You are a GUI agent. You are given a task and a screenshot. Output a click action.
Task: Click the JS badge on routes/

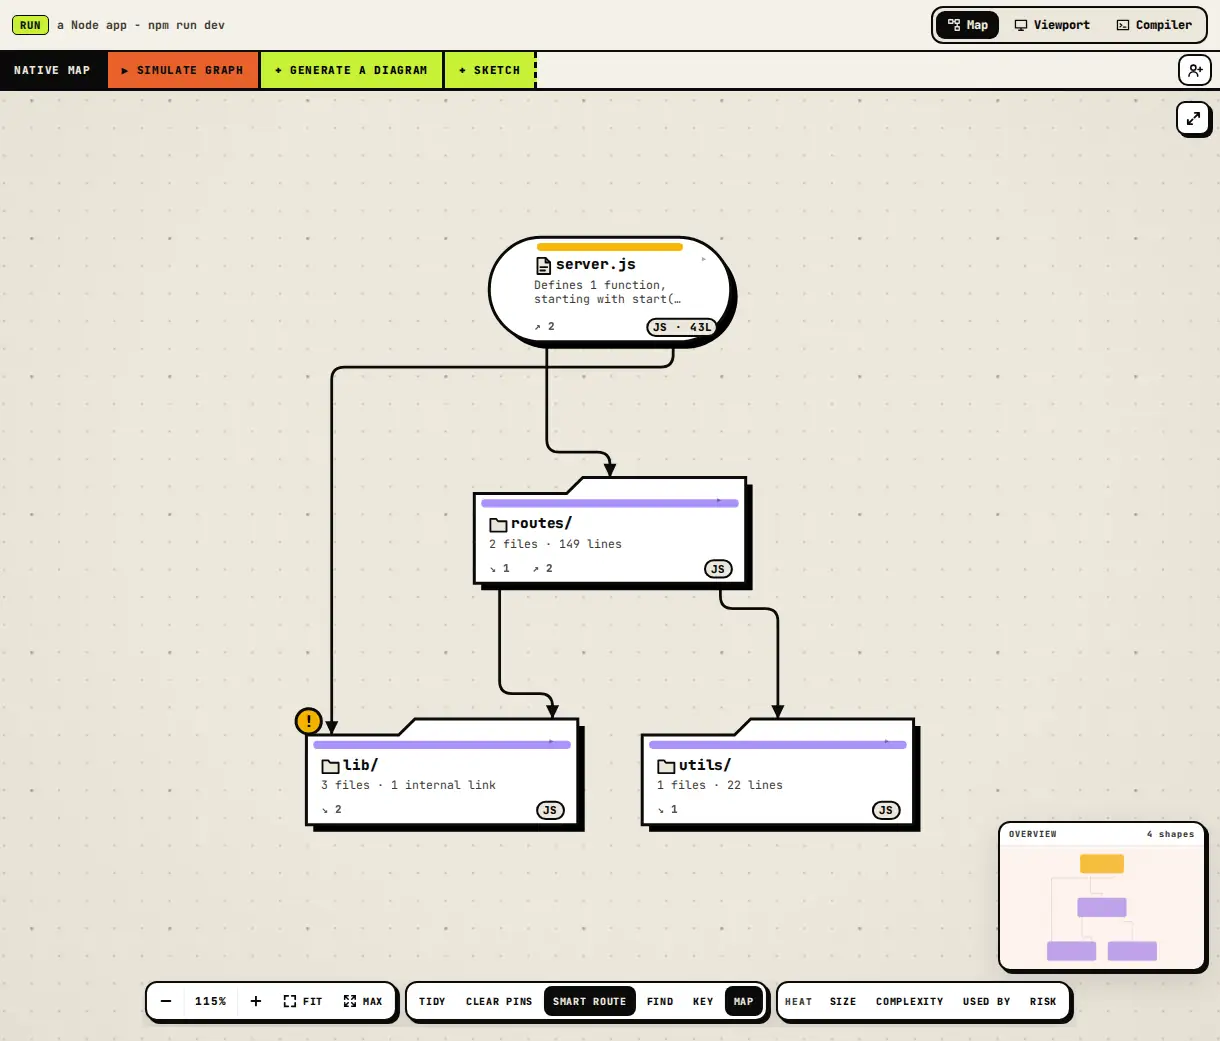pyautogui.click(x=718, y=569)
